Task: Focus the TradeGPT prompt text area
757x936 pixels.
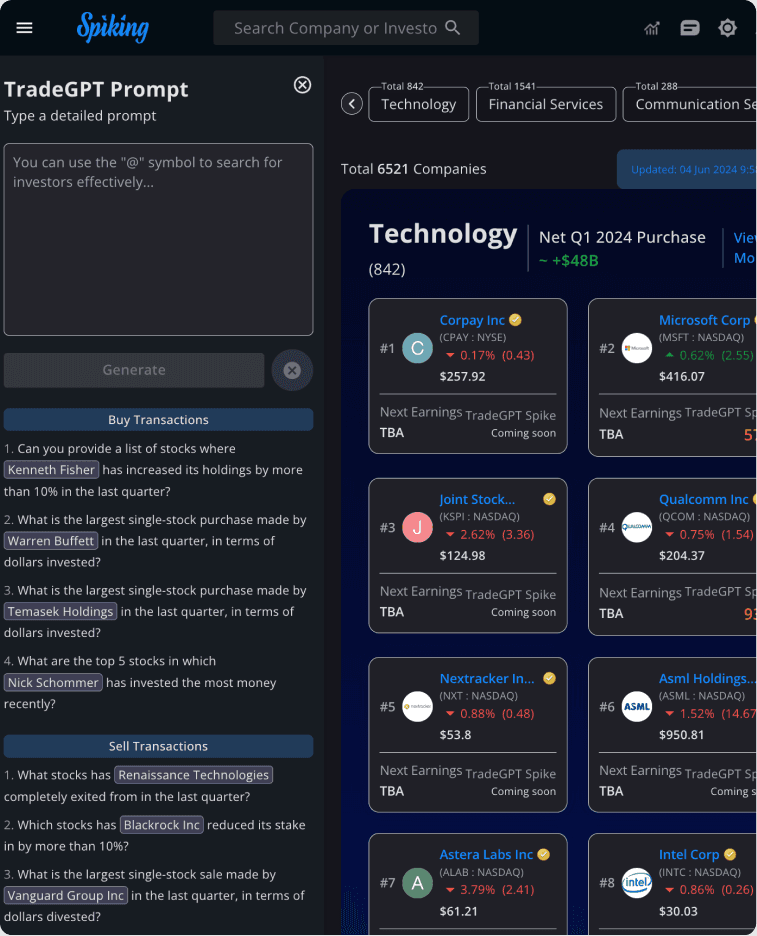Action: [x=158, y=239]
